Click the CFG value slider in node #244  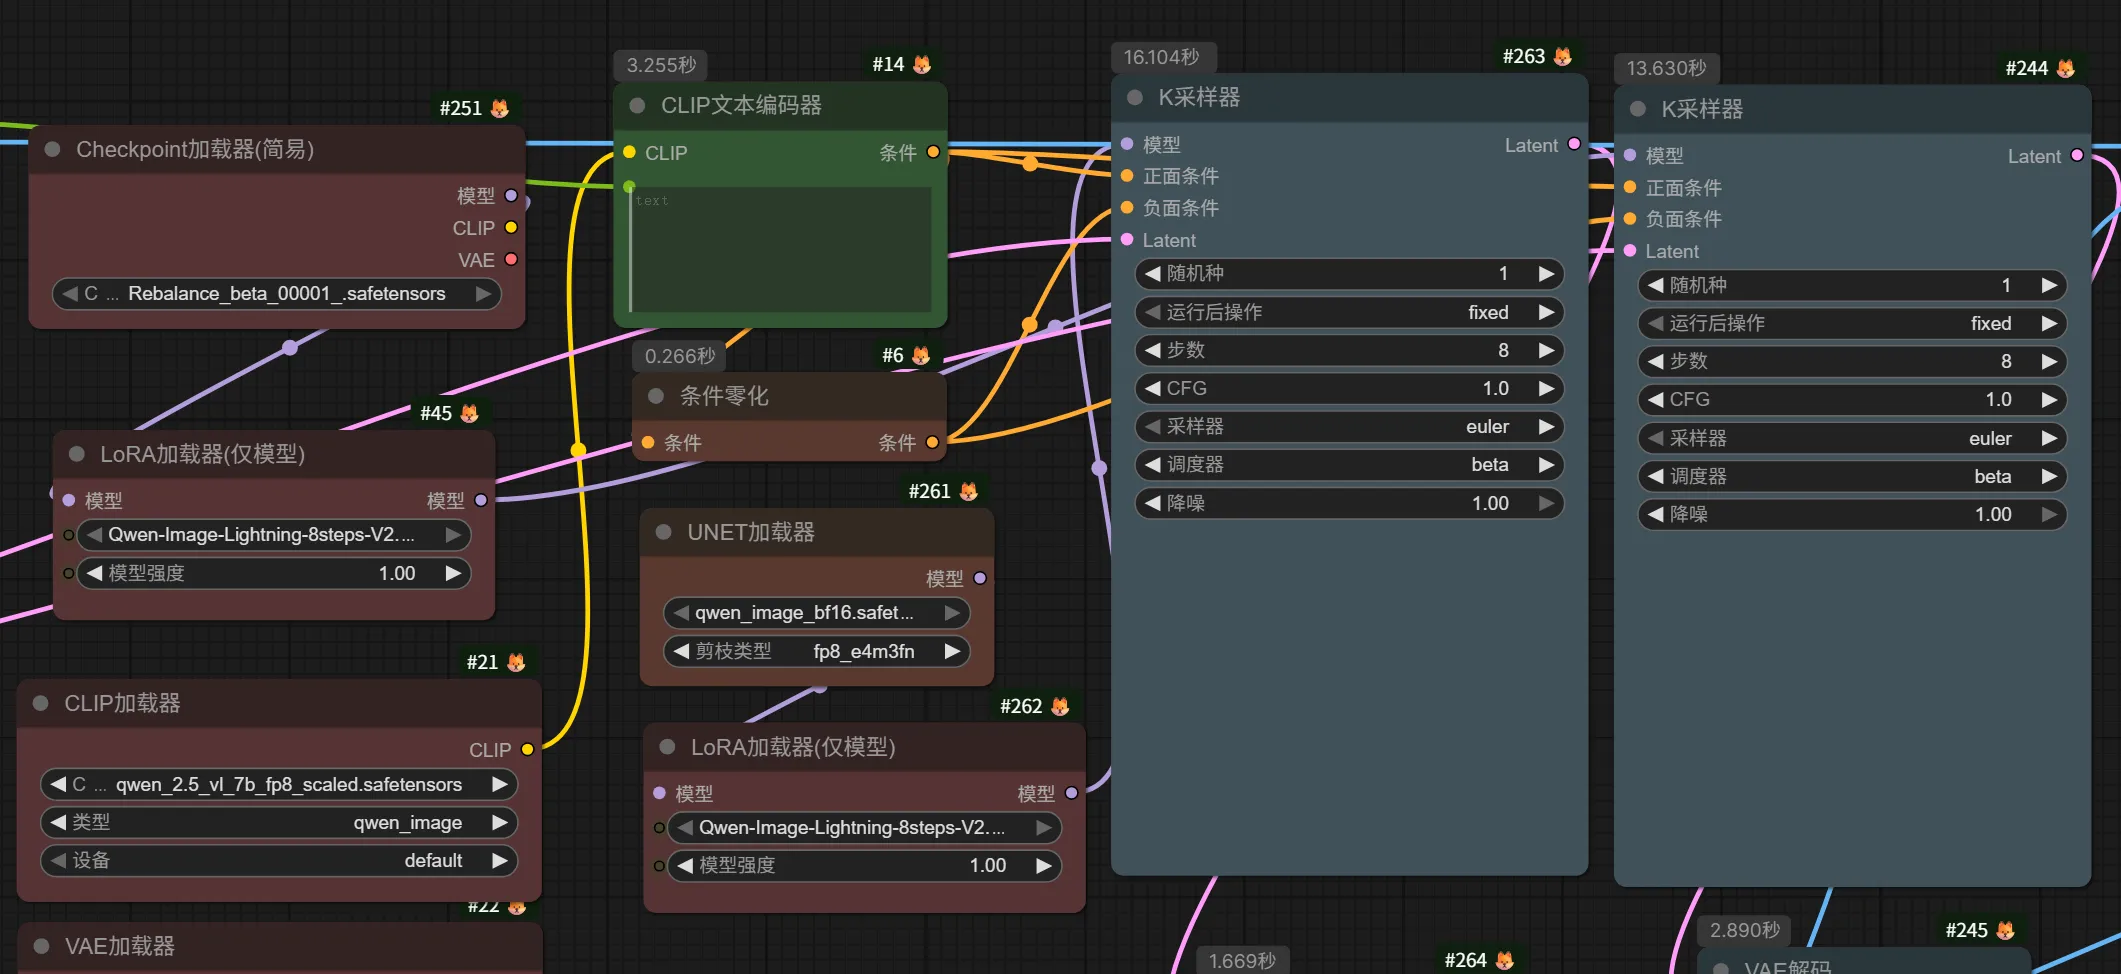[x=1851, y=400]
